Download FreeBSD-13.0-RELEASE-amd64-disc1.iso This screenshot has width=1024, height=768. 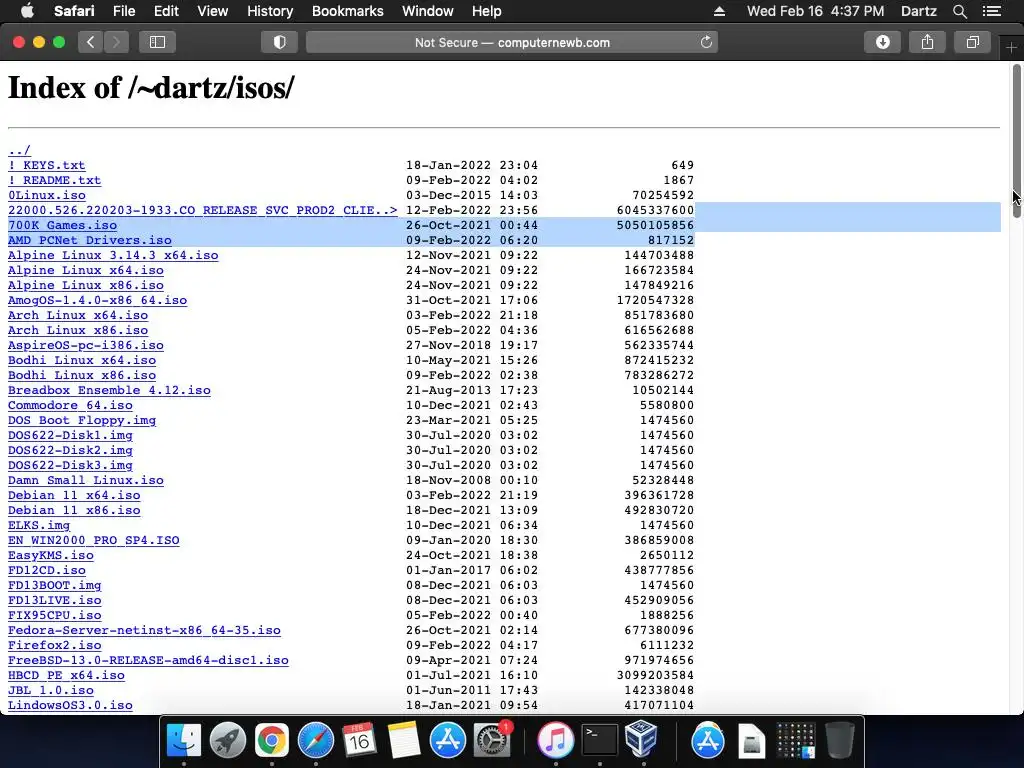point(148,661)
